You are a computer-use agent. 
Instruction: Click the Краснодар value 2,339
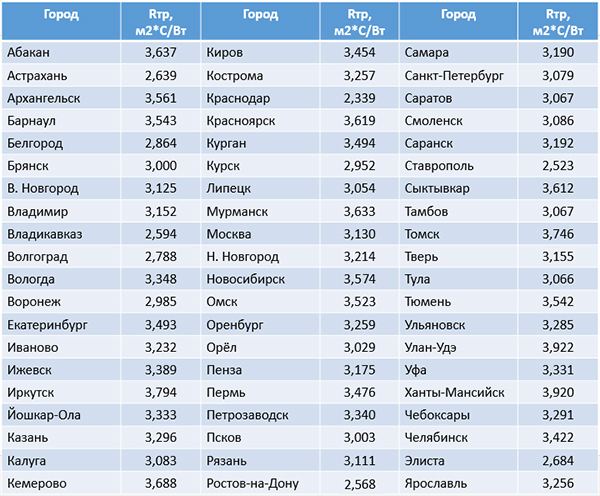tap(359, 98)
